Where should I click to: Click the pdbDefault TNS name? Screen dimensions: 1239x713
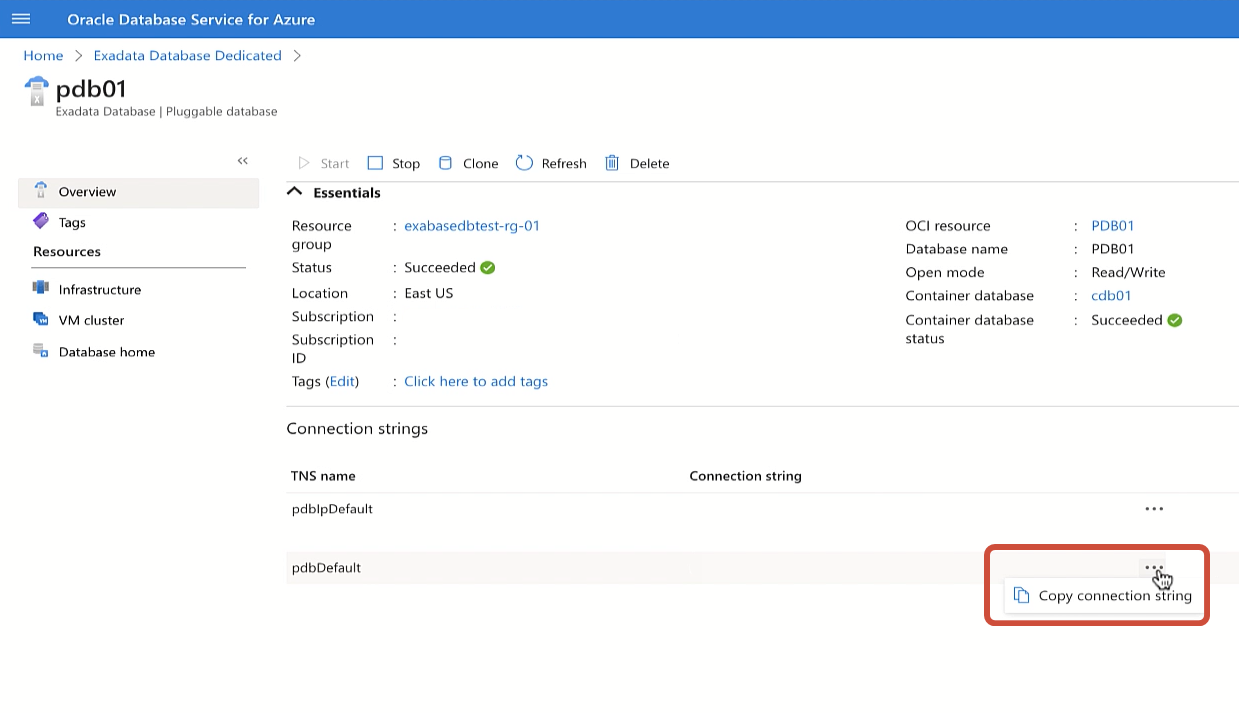pos(326,567)
